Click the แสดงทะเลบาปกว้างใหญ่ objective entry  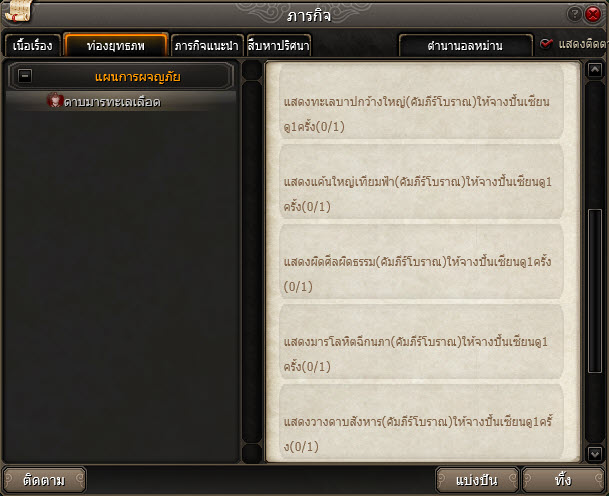click(421, 102)
